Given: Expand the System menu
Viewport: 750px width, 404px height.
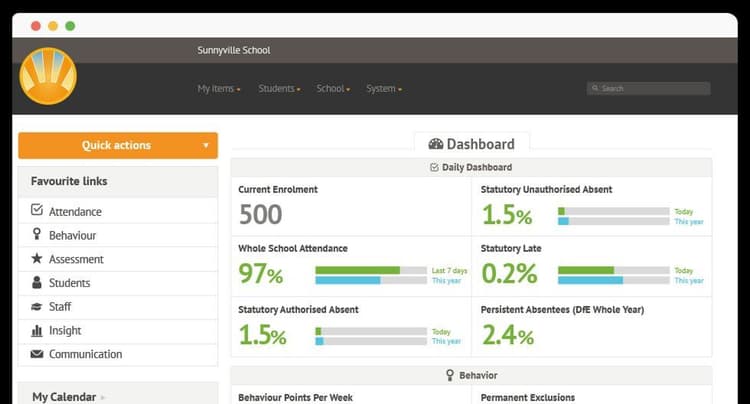Looking at the screenshot, I should tap(384, 89).
